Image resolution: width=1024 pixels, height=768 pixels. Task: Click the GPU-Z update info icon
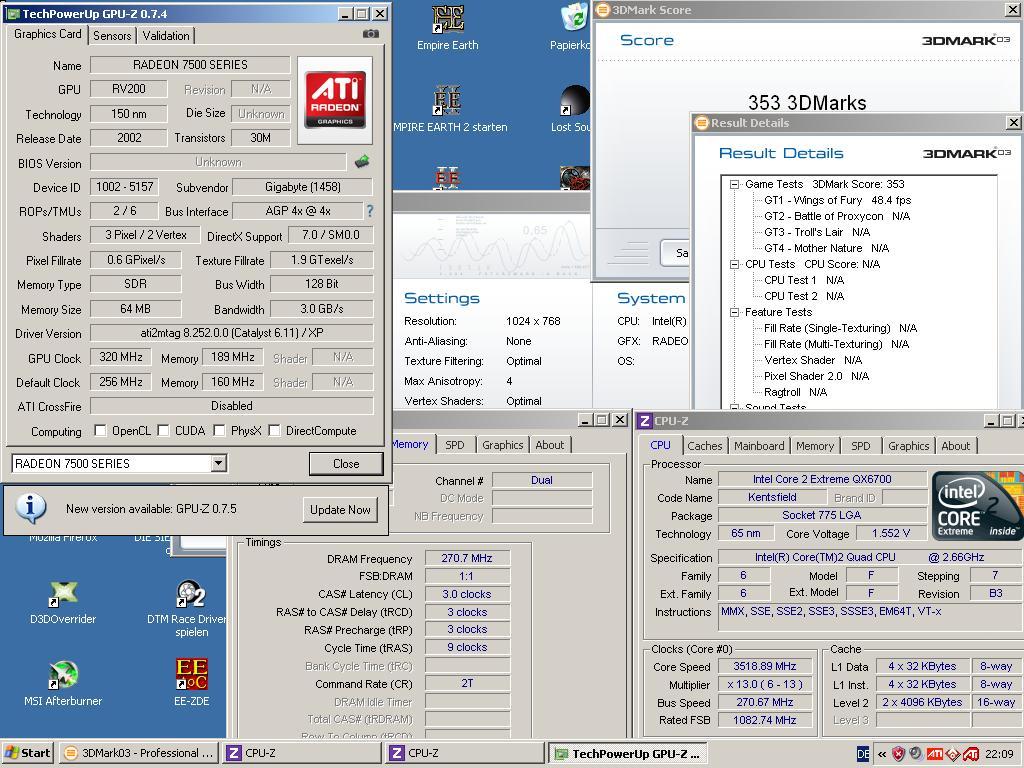pyautogui.click(x=31, y=508)
